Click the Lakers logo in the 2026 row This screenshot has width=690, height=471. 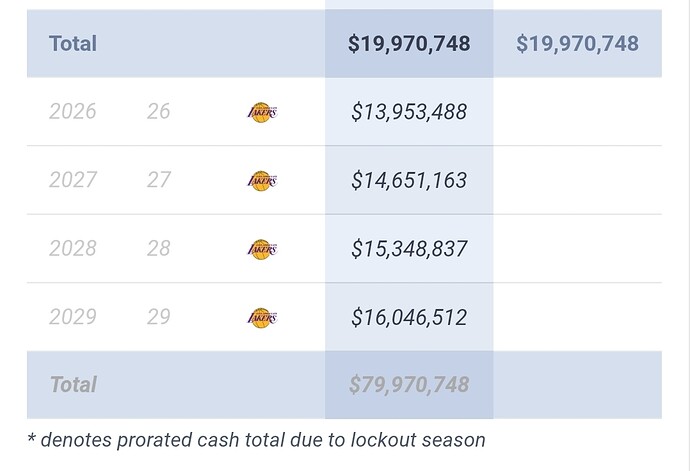click(x=262, y=112)
